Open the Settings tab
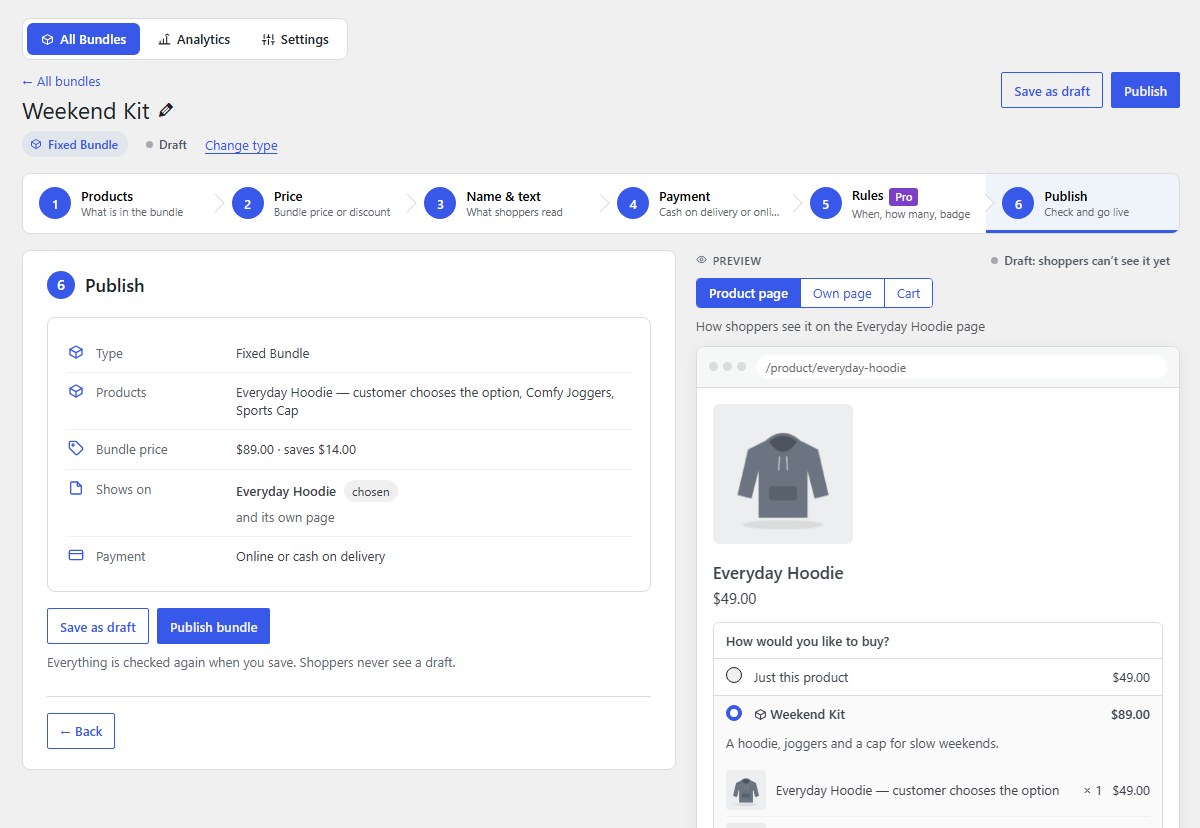 click(x=295, y=39)
